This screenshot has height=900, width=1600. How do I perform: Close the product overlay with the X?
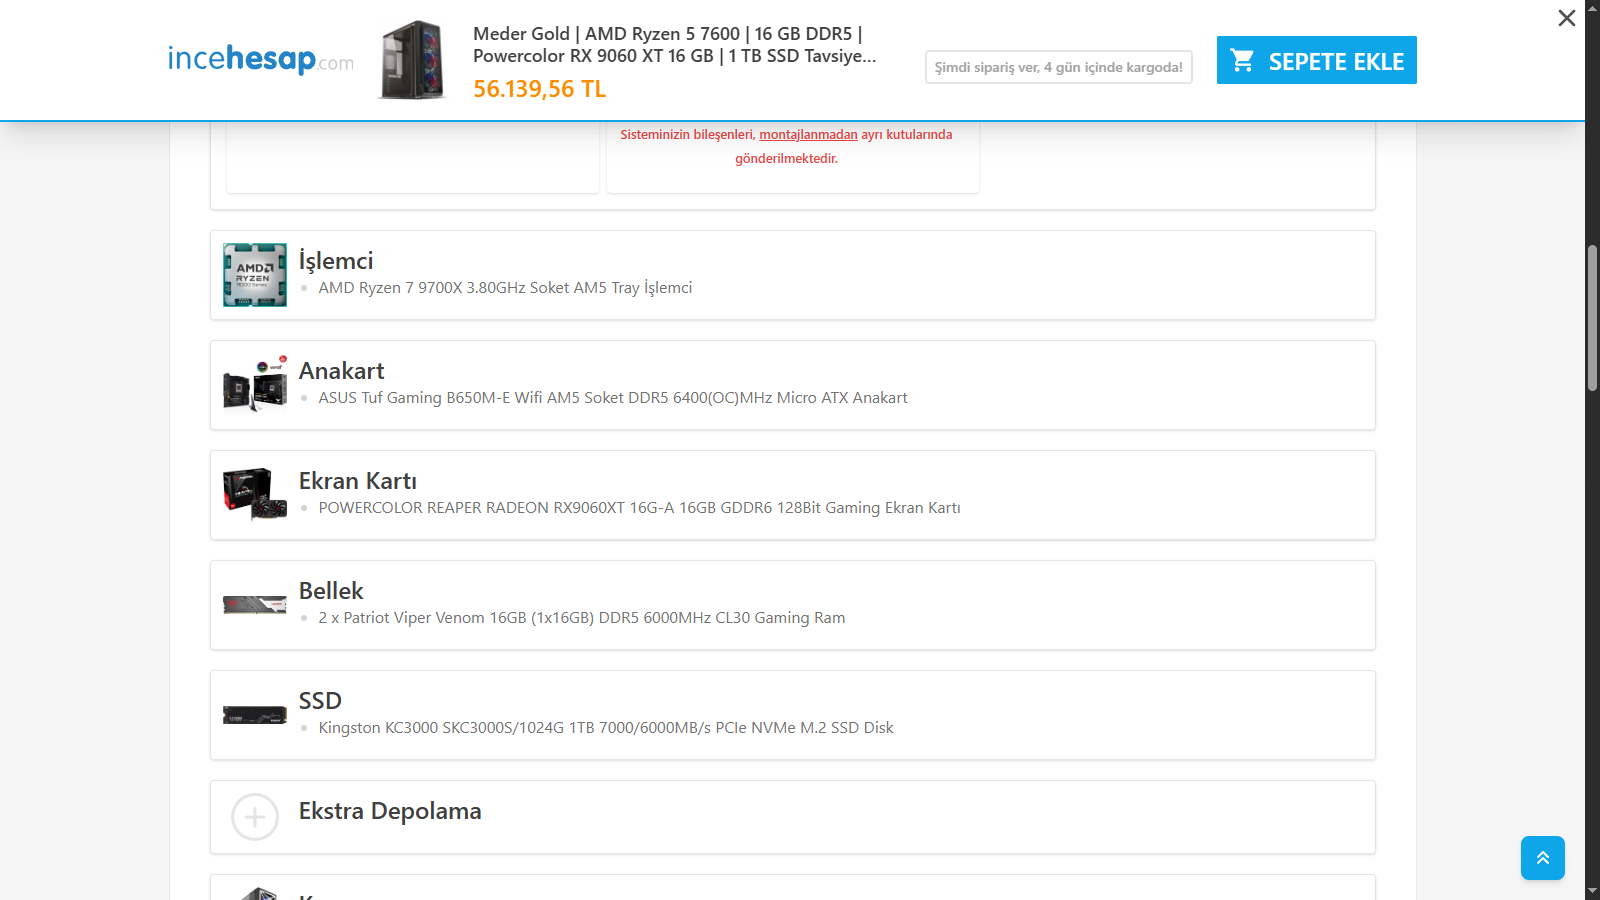pos(1567,18)
